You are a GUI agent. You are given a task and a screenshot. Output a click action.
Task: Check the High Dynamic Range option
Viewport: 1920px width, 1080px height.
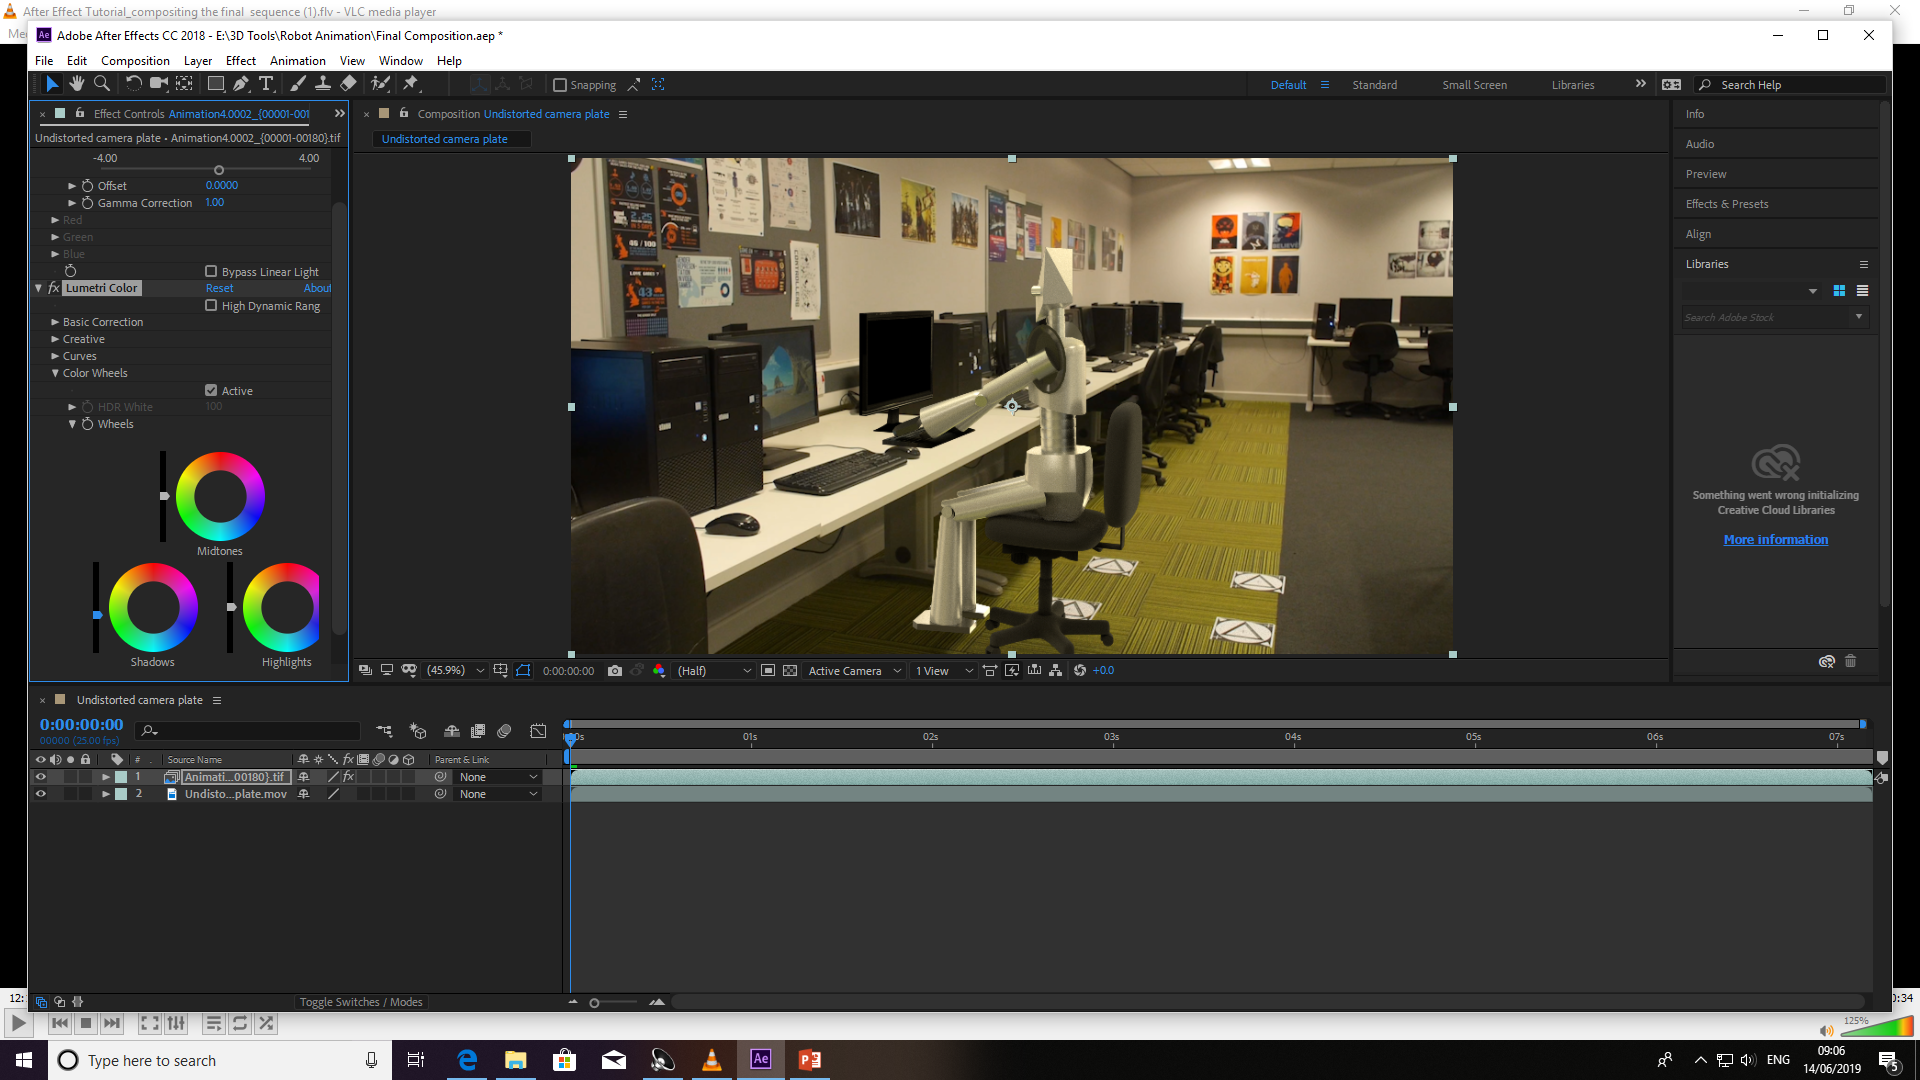211,305
